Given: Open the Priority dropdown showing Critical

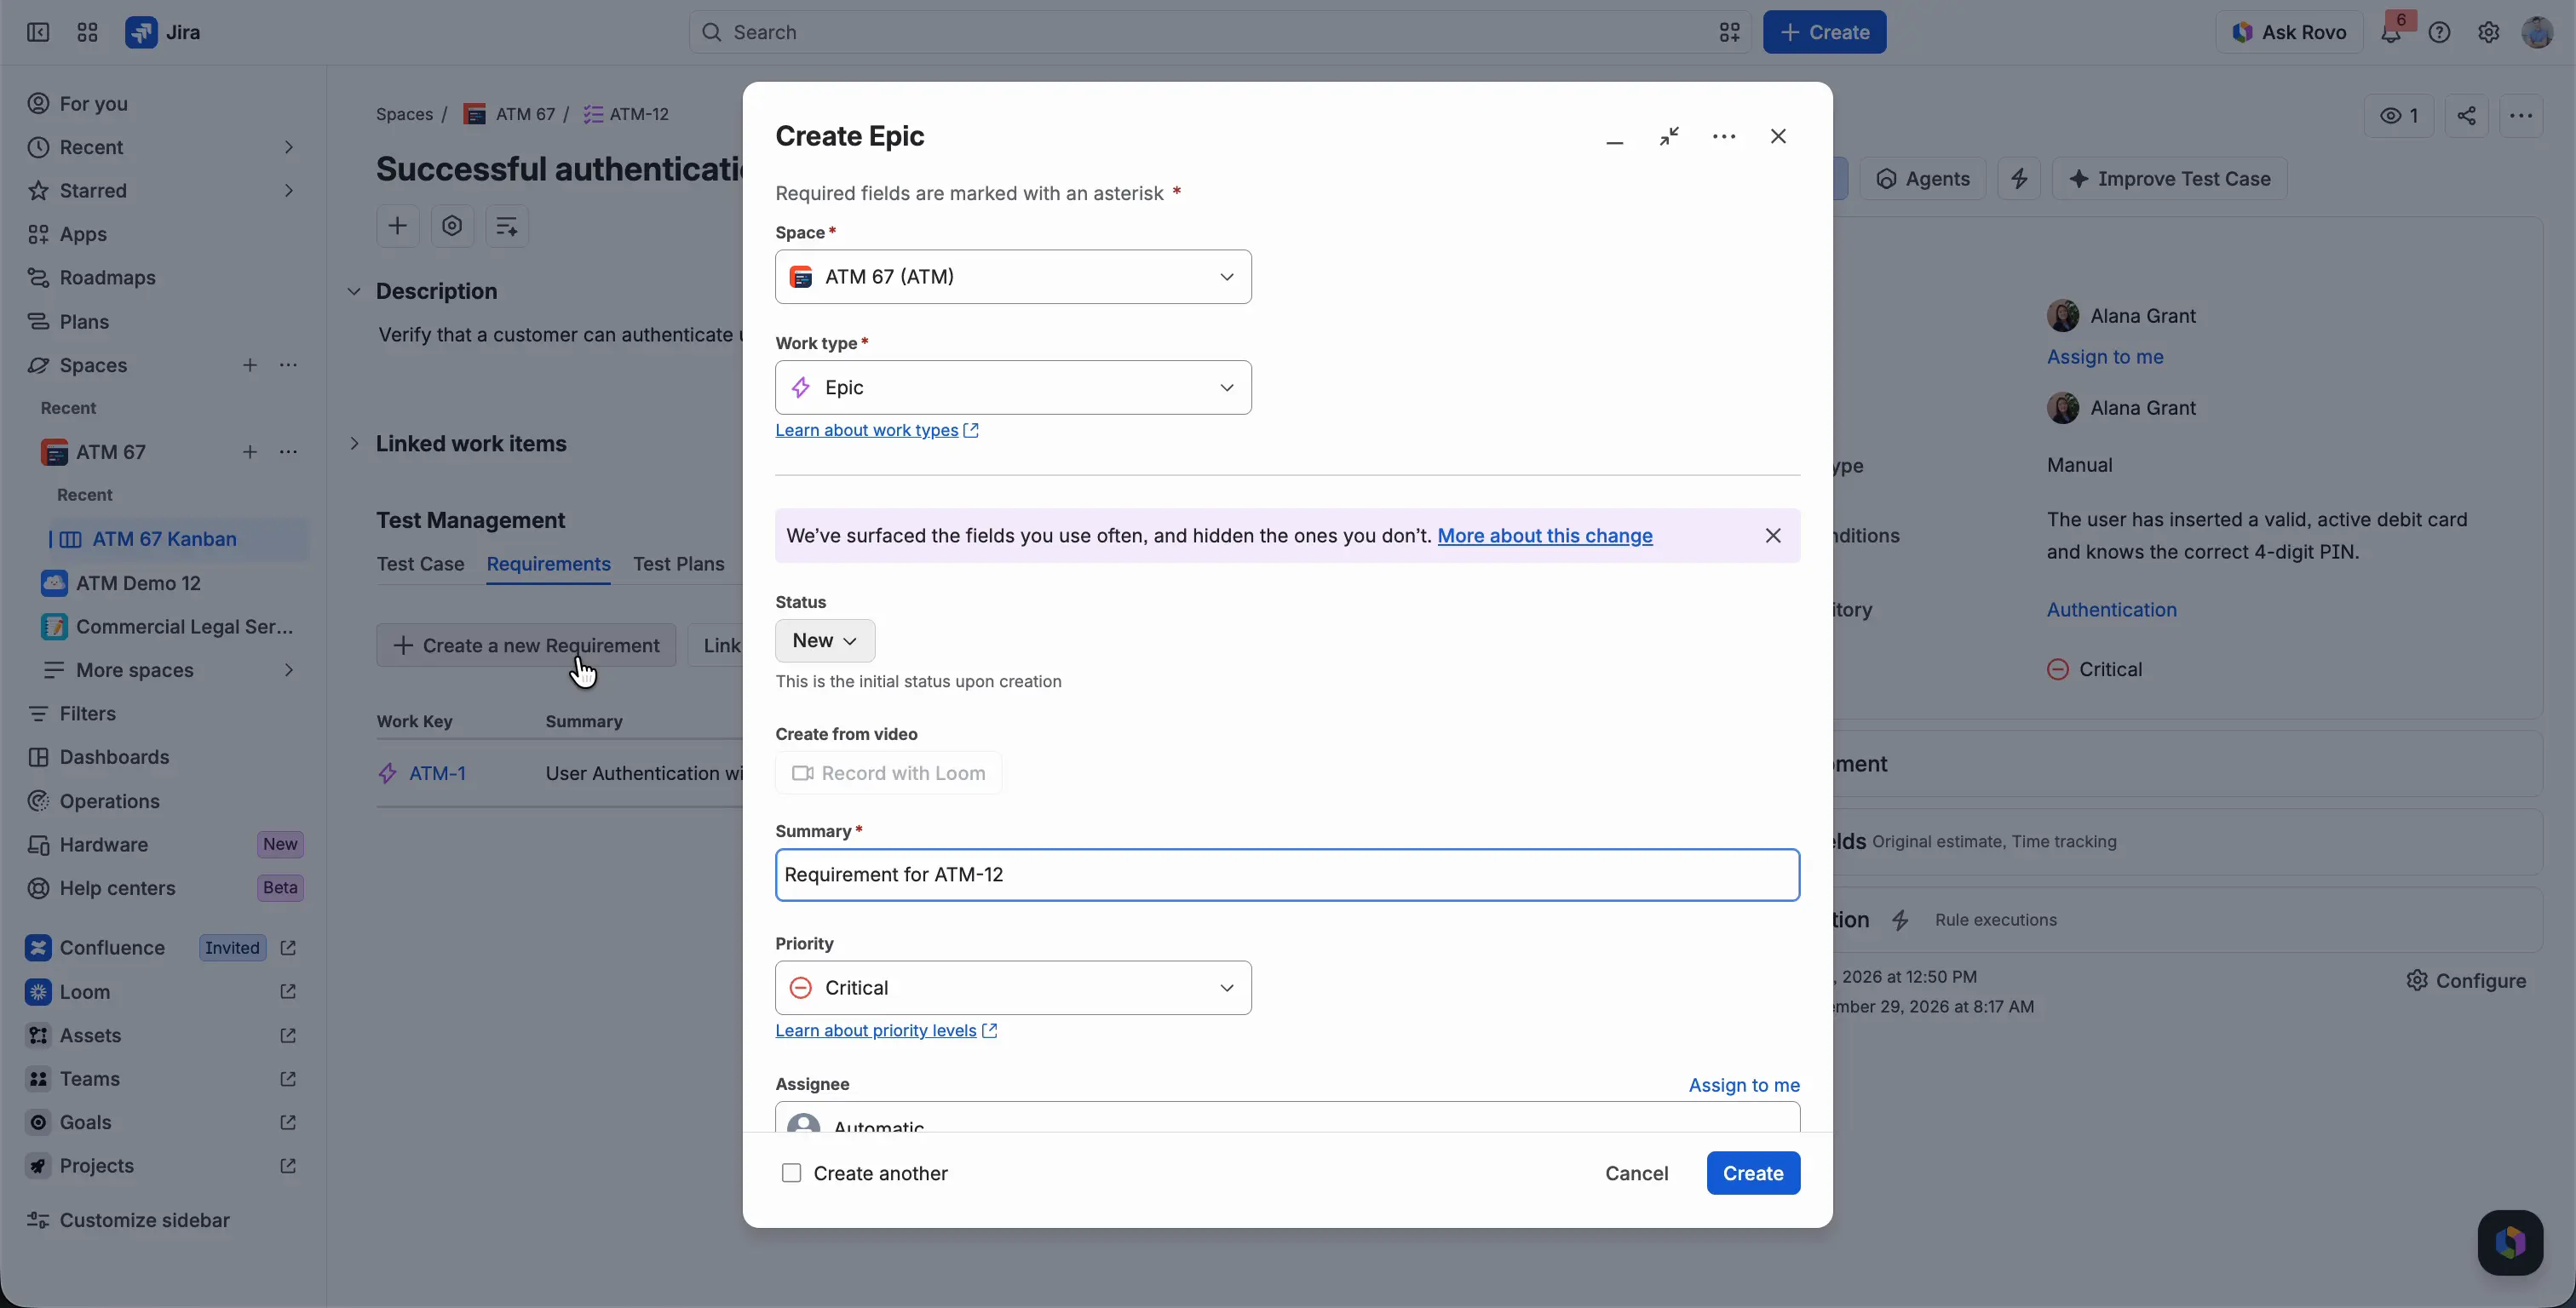Looking at the screenshot, I should [1013, 988].
